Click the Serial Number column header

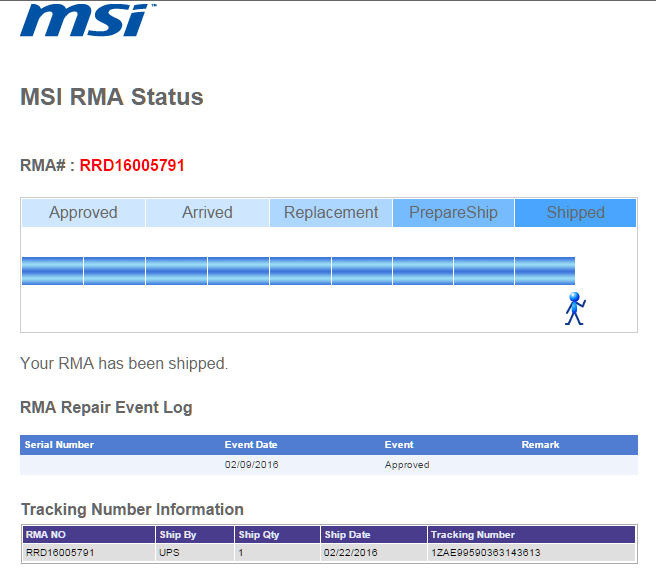tap(59, 444)
